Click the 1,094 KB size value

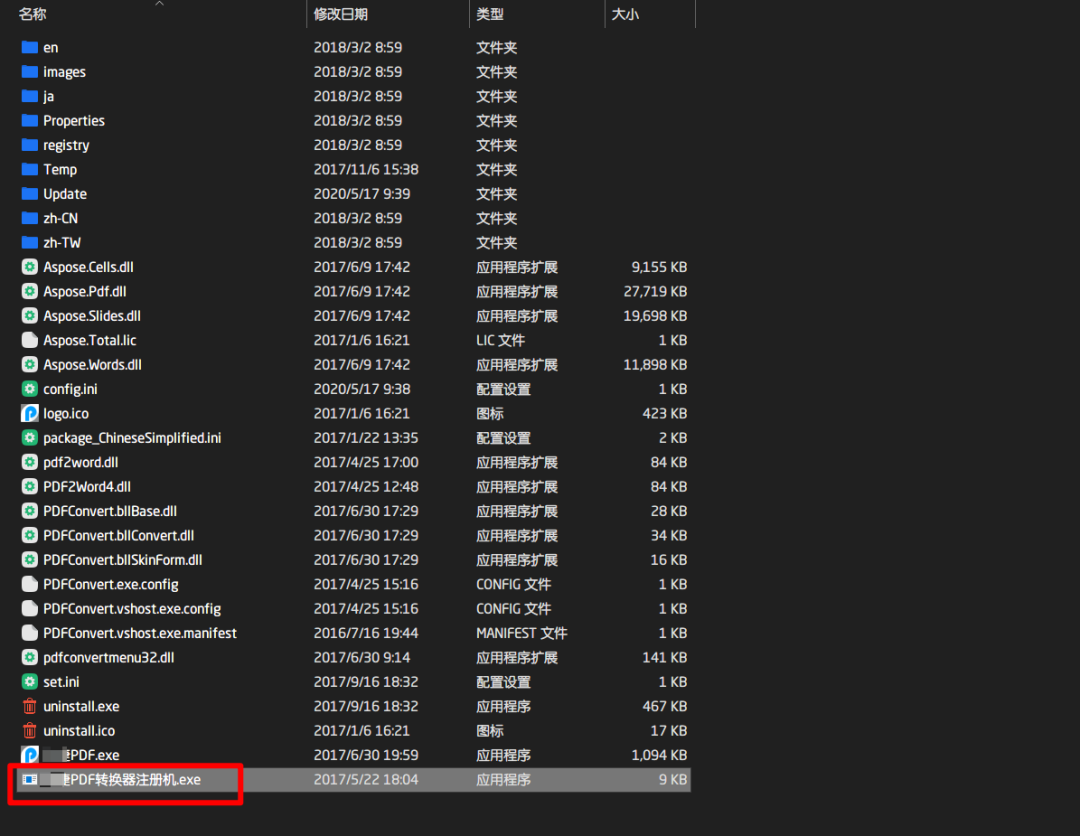click(x=659, y=755)
